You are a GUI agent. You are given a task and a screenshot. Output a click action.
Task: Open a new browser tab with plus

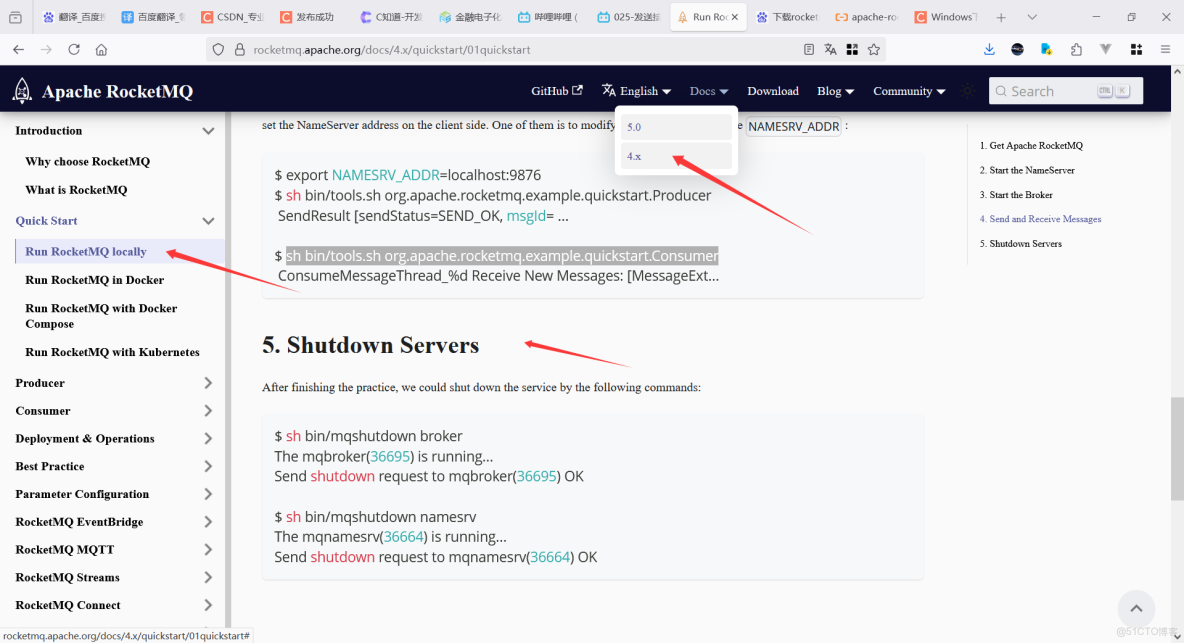(1001, 17)
